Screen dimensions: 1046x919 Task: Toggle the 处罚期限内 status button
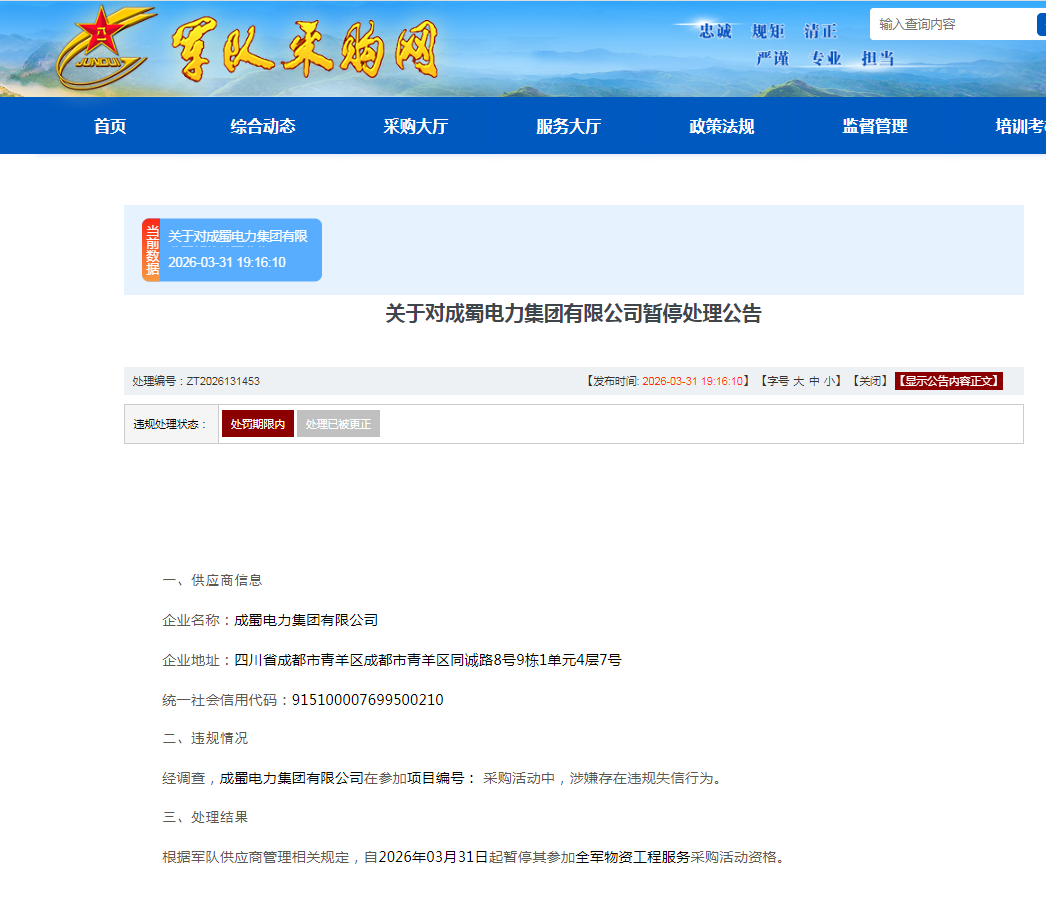257,423
